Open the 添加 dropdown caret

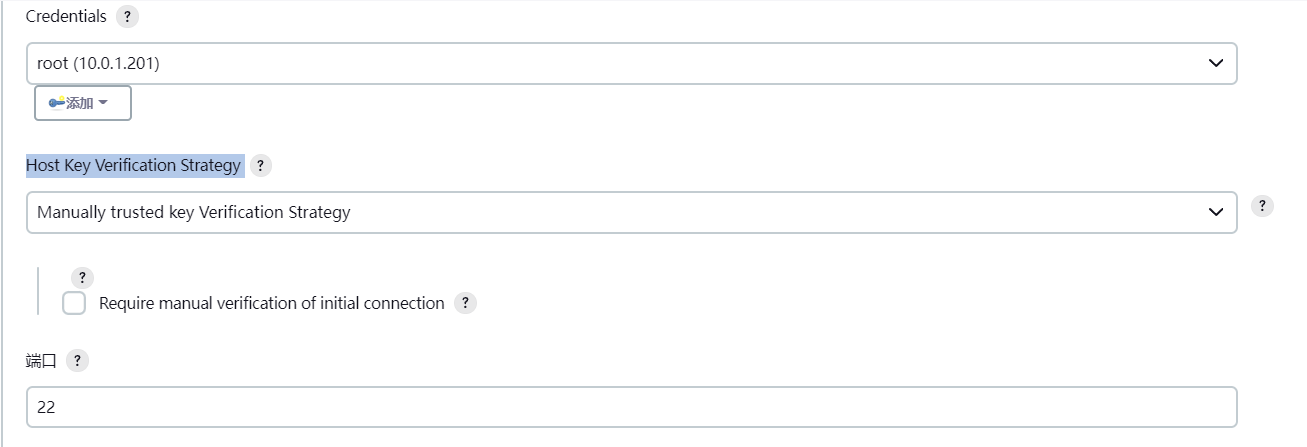pyautogui.click(x=103, y=103)
